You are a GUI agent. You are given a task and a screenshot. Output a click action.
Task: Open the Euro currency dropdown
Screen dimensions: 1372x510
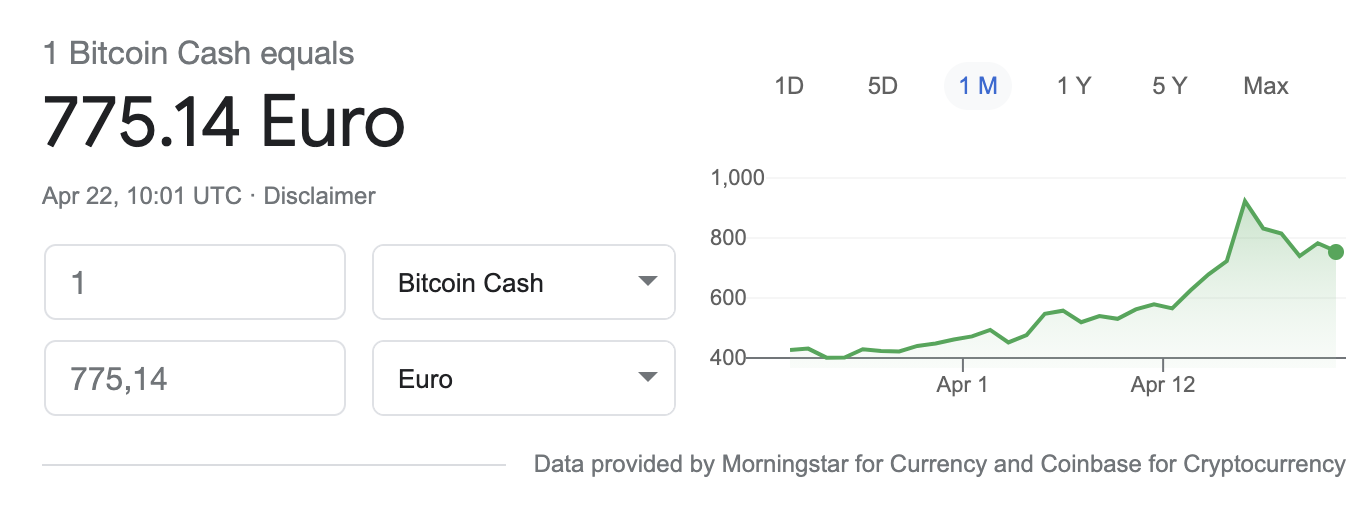point(524,378)
